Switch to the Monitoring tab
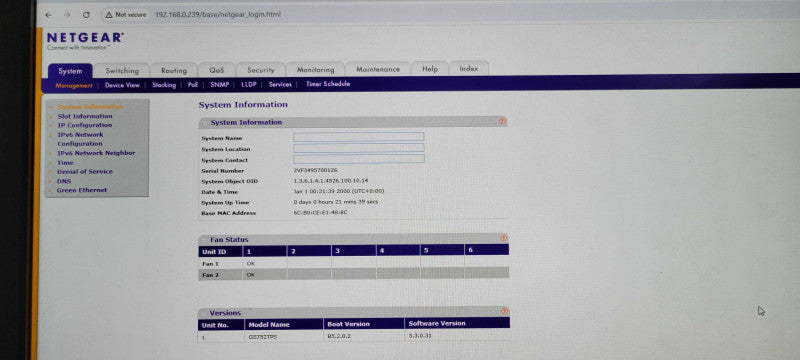This screenshot has height=360, width=800. [315, 69]
